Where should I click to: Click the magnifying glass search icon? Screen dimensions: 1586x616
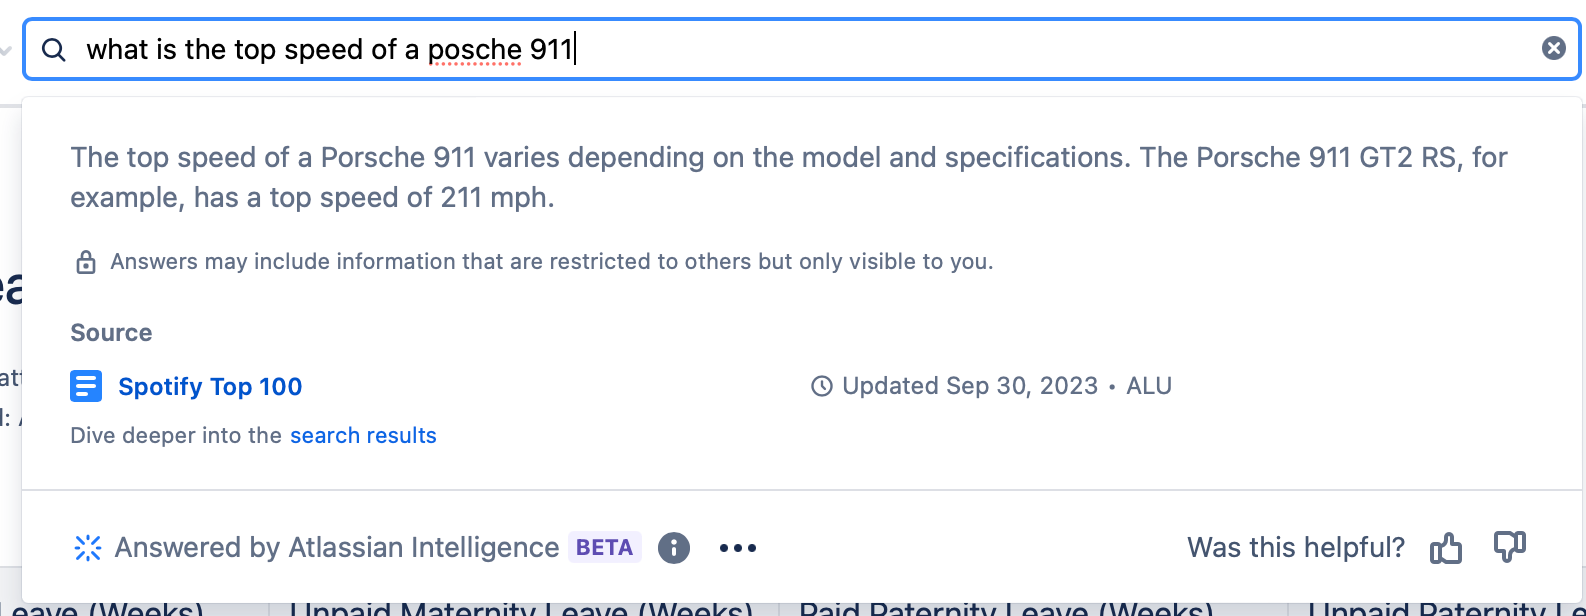(54, 50)
